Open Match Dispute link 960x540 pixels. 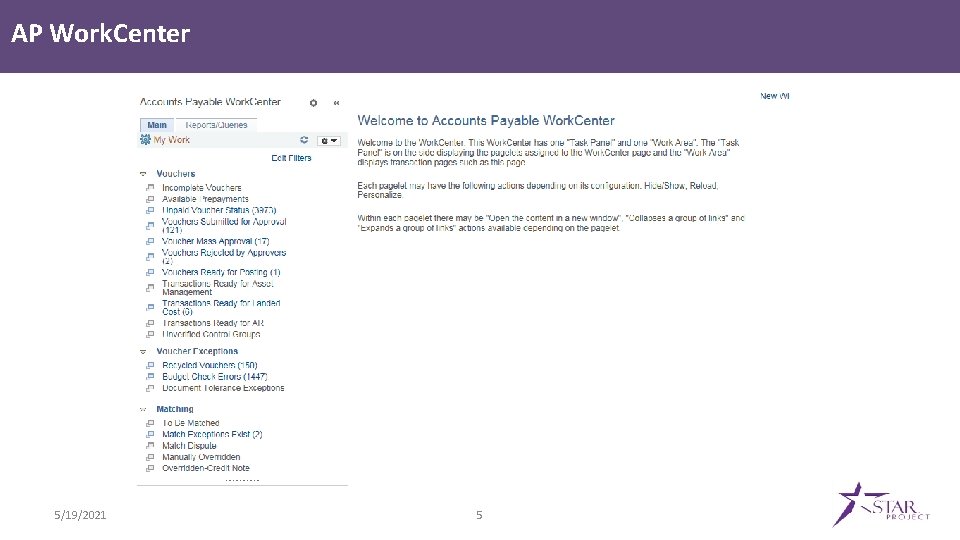click(189, 446)
